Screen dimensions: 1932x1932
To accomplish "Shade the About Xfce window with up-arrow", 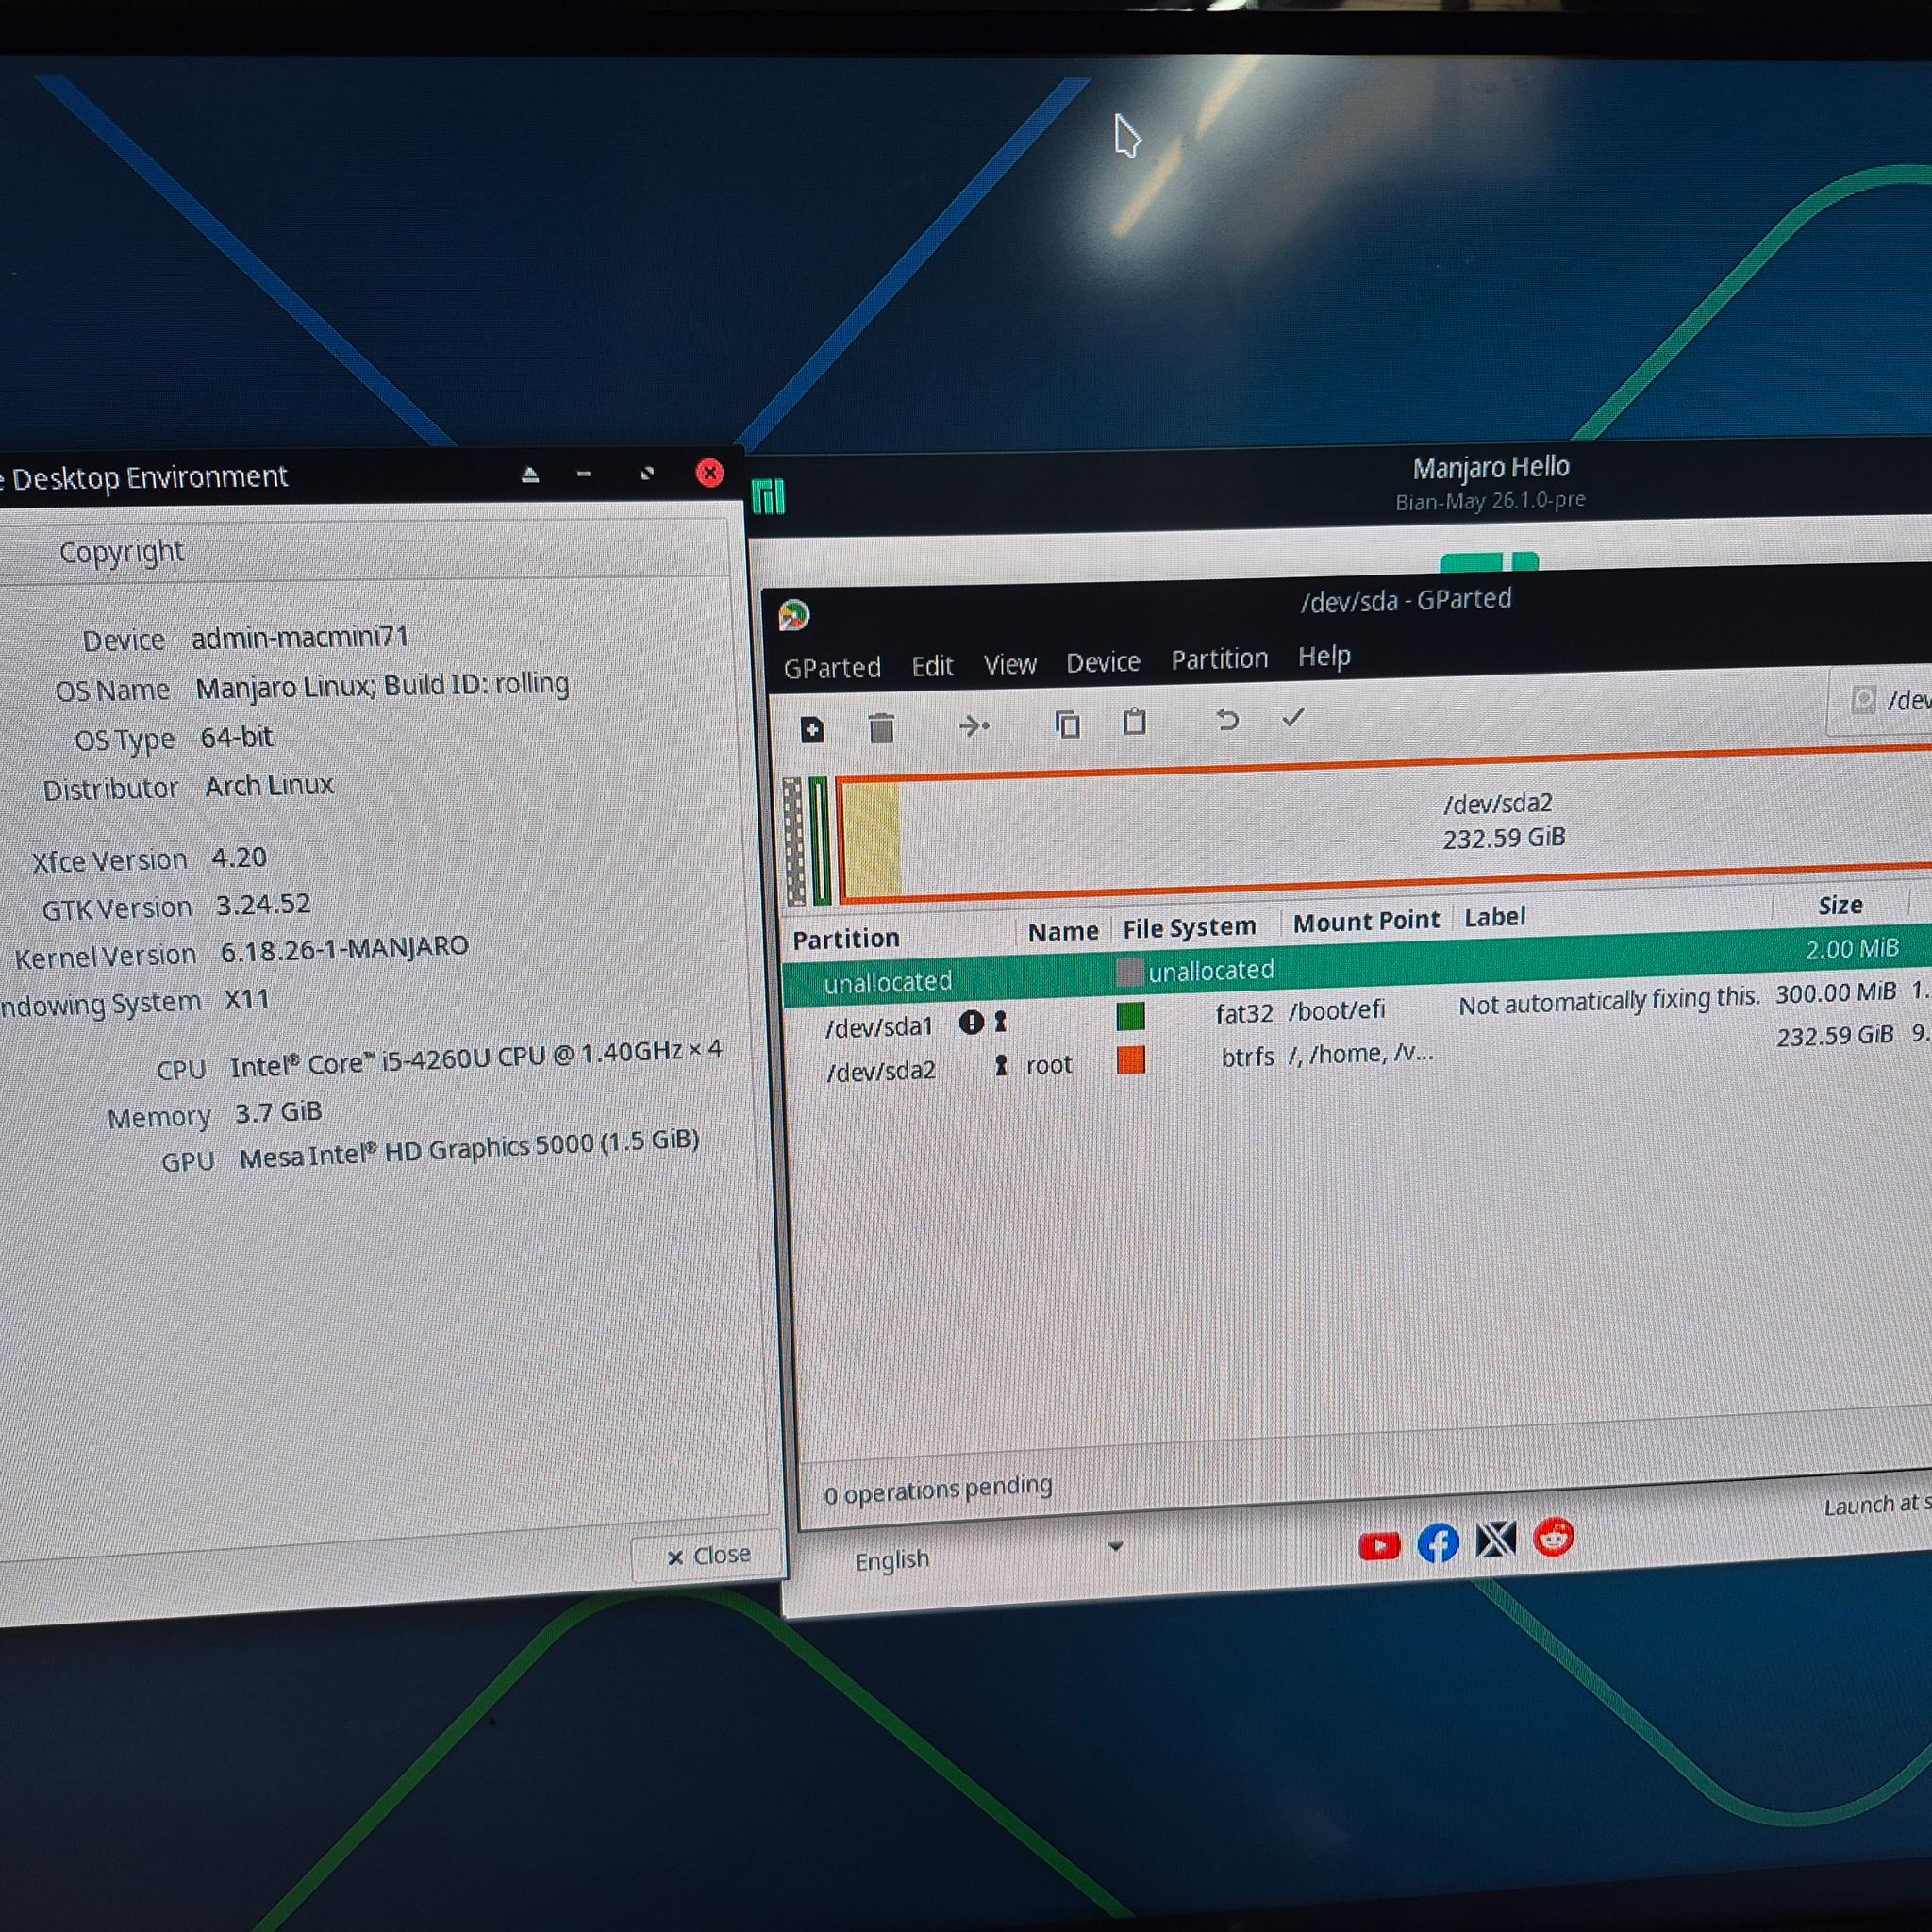I will click(530, 474).
